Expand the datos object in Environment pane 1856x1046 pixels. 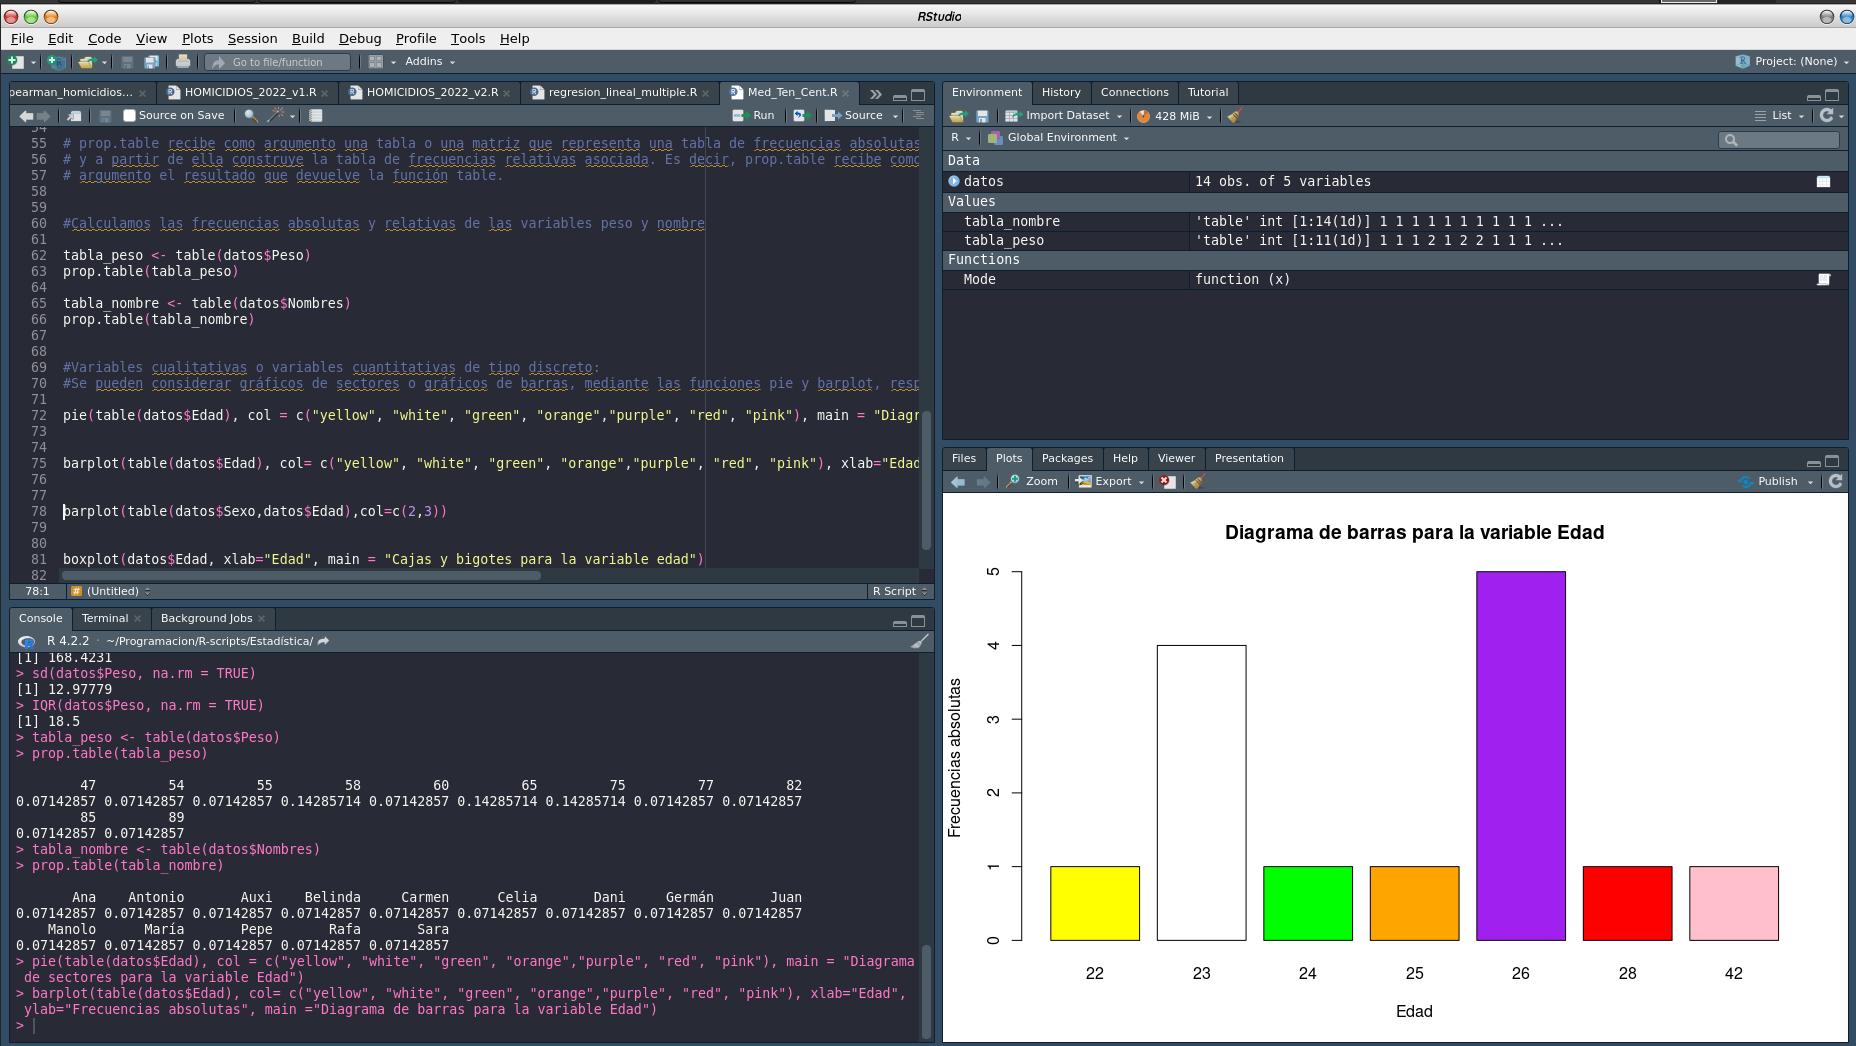(x=954, y=181)
